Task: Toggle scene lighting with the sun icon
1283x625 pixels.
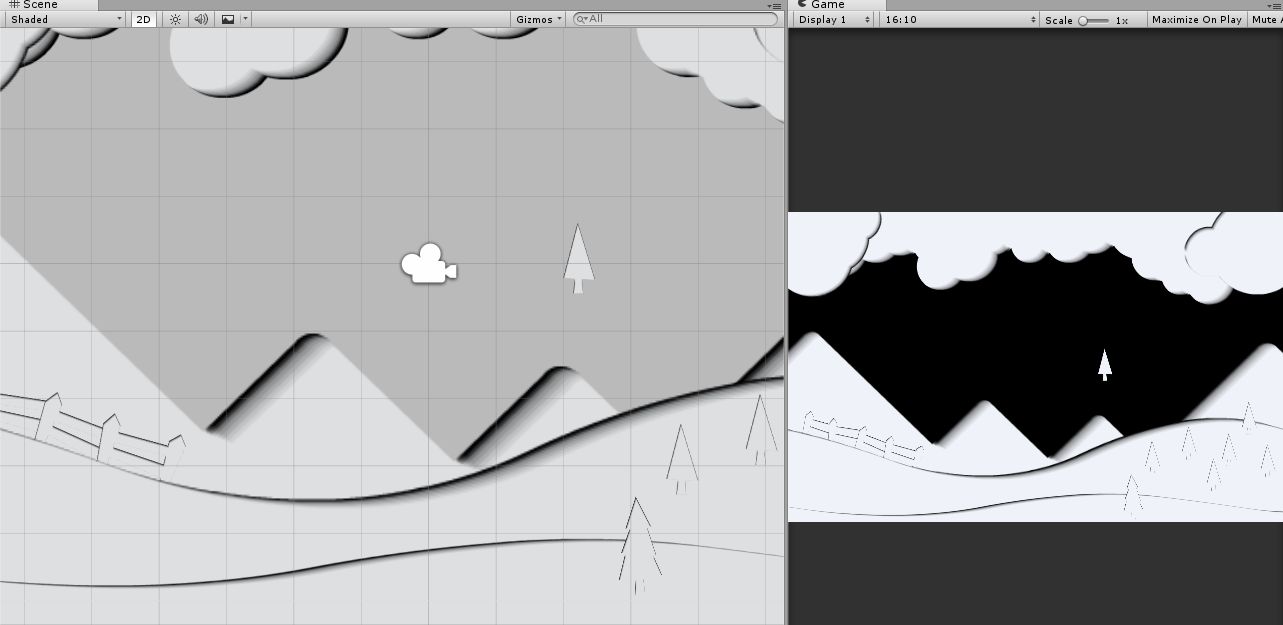Action: tap(174, 18)
